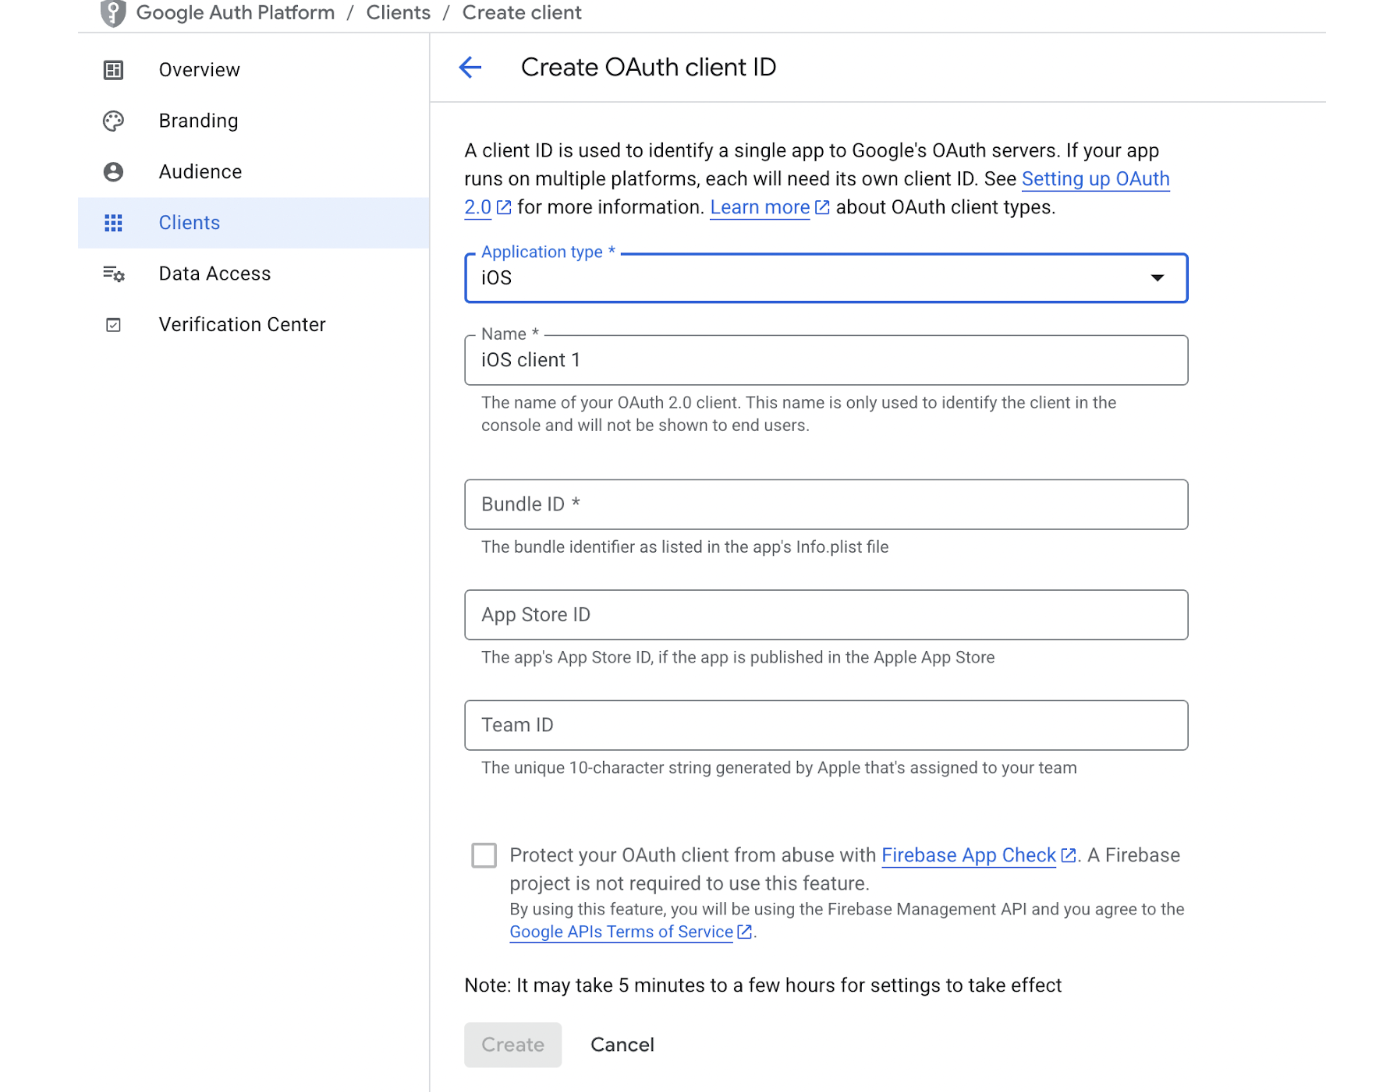
Task: Click the Clients breadcrumb link
Action: (398, 13)
